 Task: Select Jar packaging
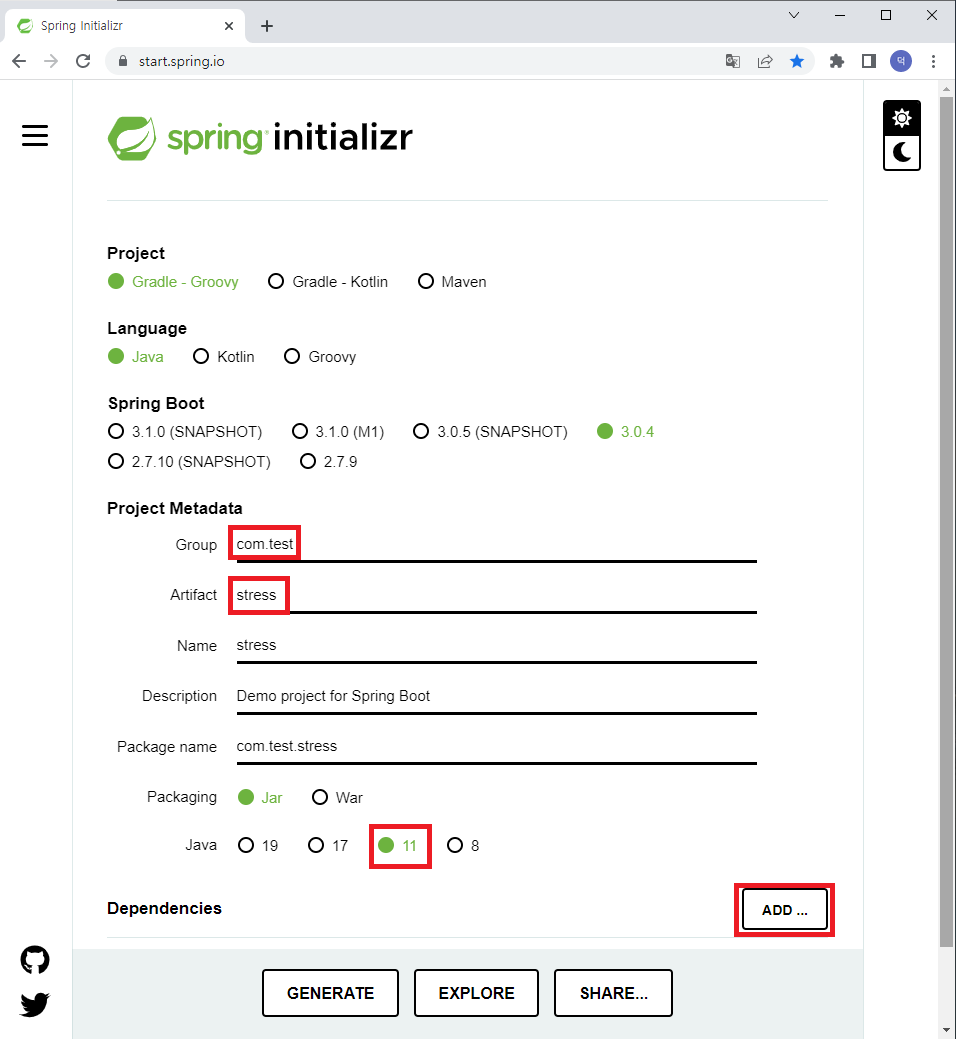[260, 797]
